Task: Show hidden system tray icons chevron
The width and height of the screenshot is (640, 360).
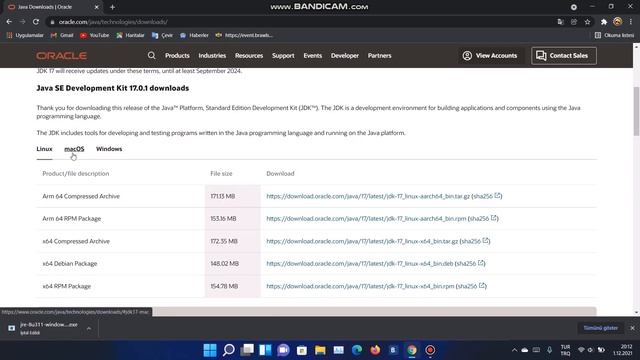Action: tap(515, 350)
